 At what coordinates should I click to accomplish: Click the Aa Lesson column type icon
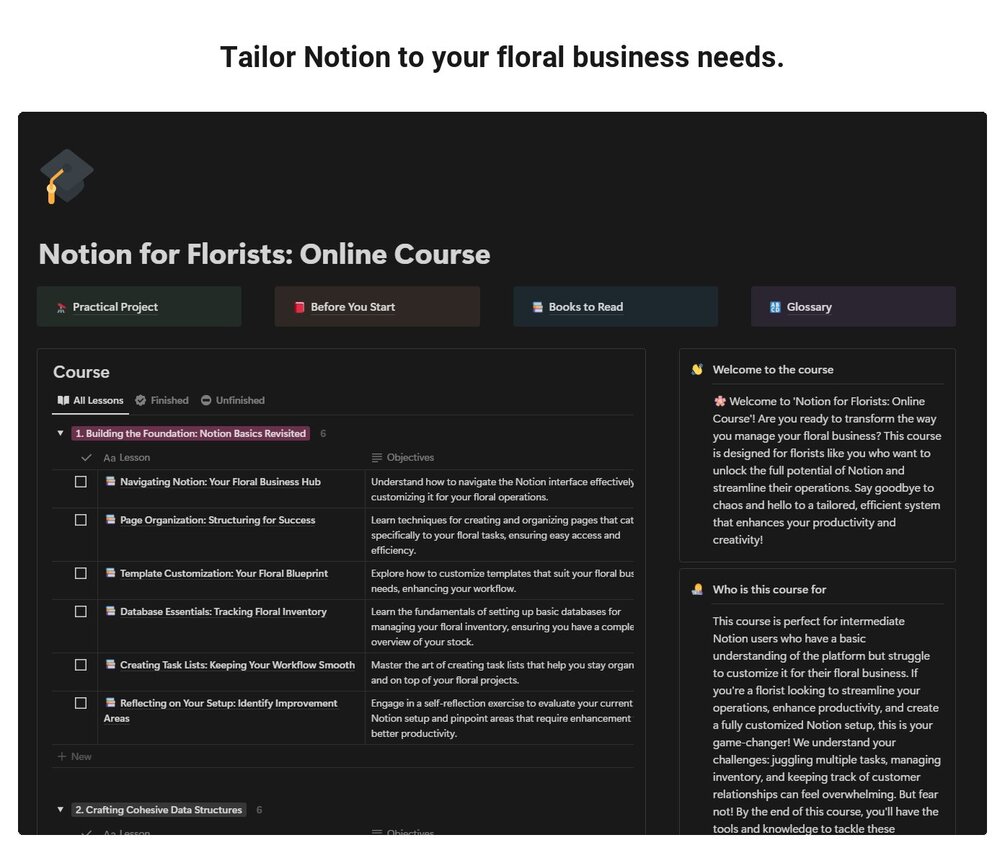[109, 458]
